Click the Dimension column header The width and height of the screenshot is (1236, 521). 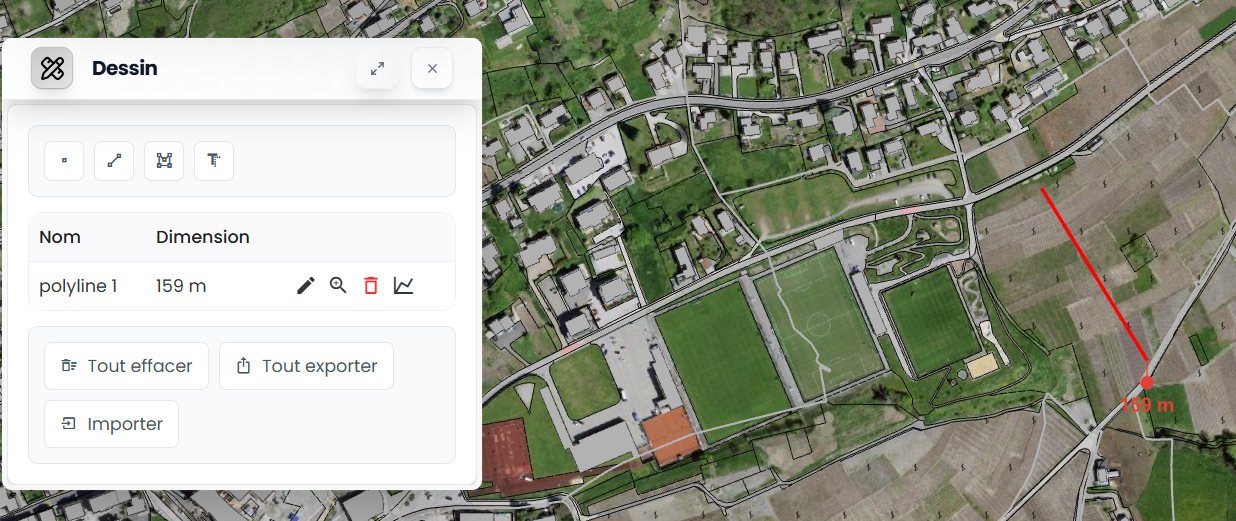point(203,237)
